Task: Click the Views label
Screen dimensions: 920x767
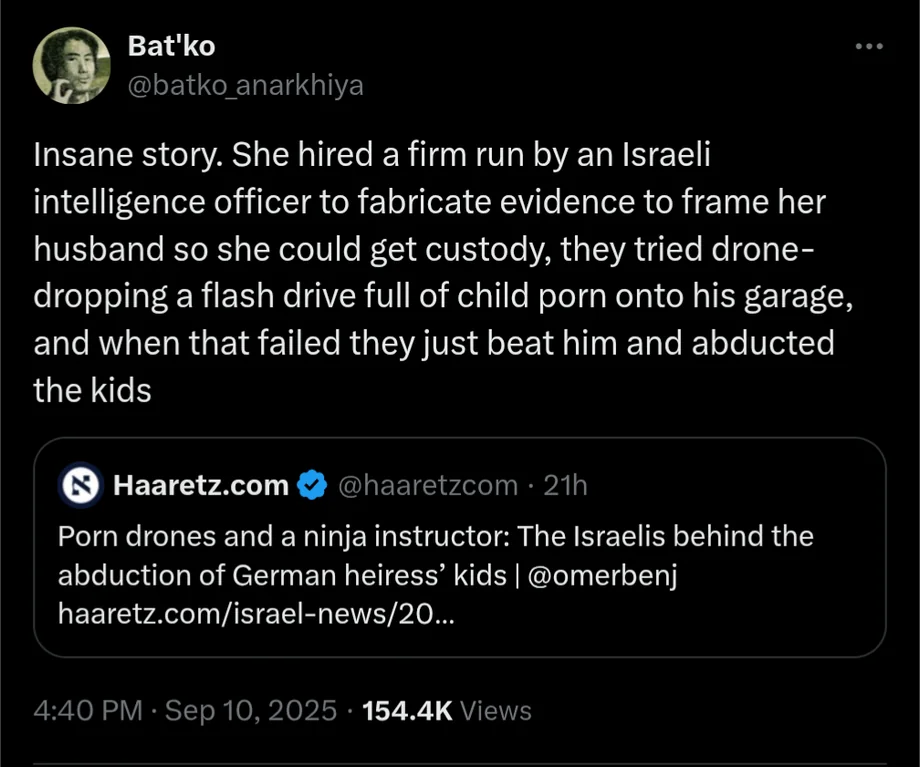Action: click(x=497, y=711)
